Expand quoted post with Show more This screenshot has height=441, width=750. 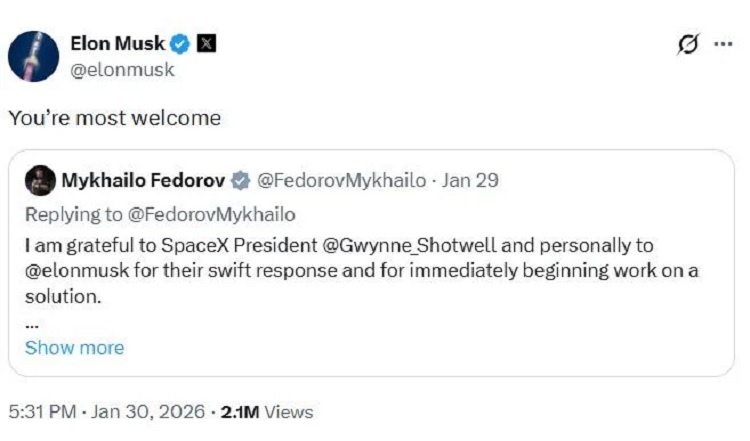[74, 348]
